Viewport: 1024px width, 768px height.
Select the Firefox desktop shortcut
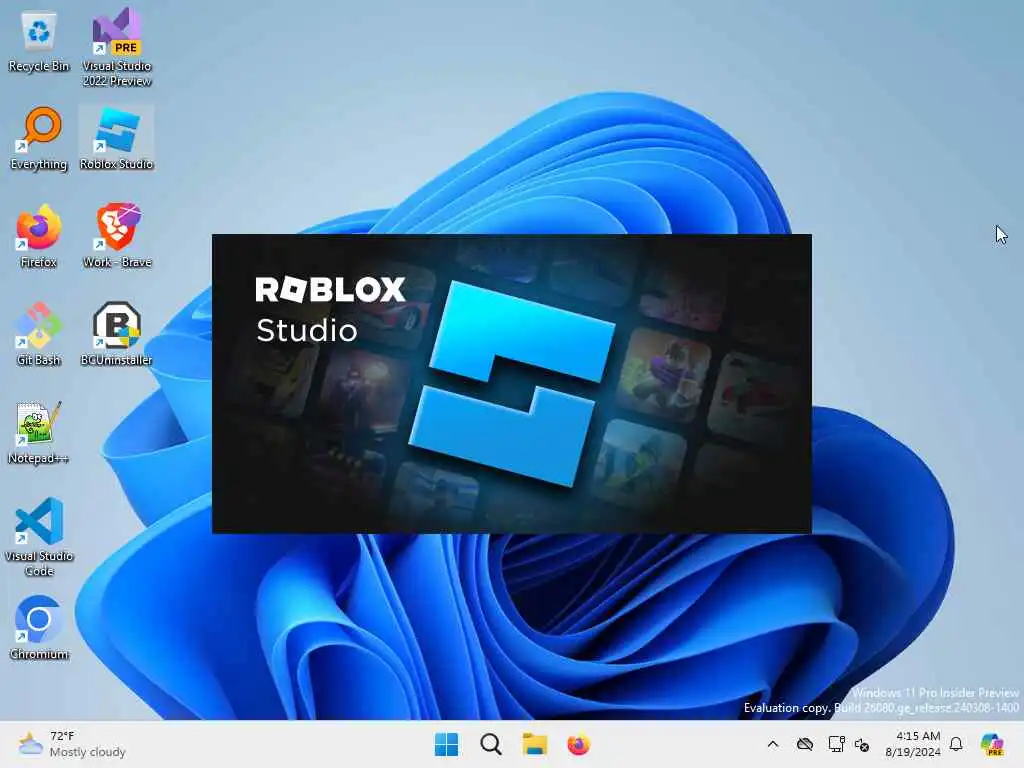(x=39, y=236)
